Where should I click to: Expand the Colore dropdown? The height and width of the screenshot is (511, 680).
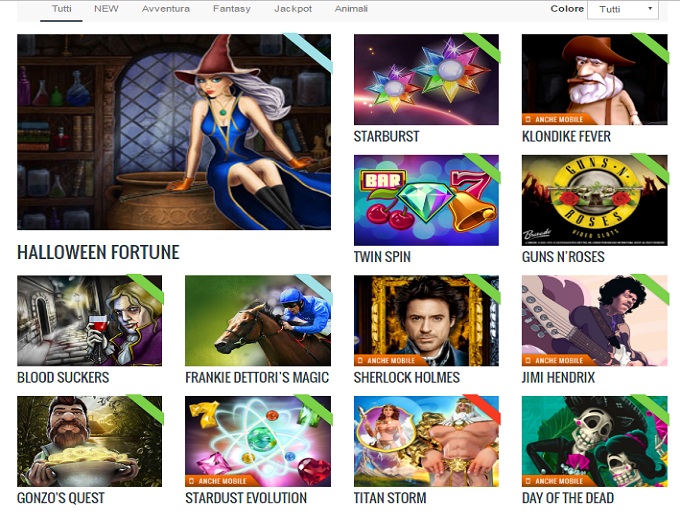tap(623, 9)
